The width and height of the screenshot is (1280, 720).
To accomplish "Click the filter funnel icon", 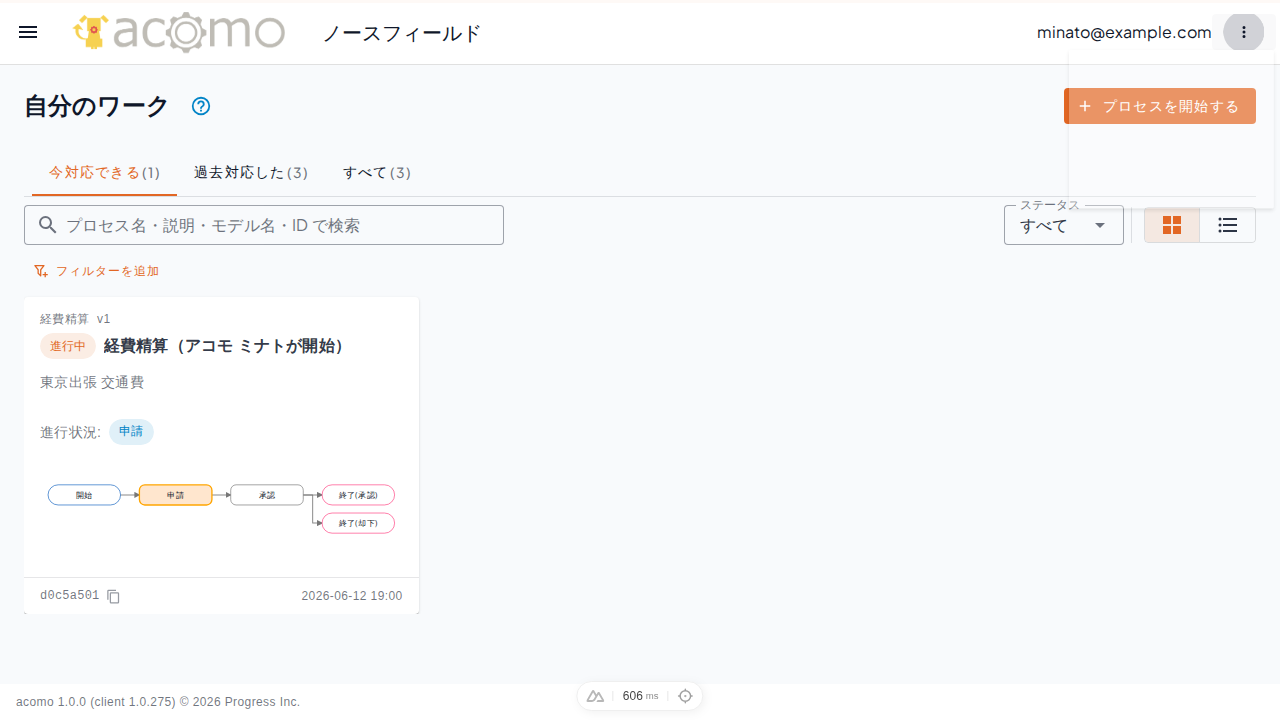I will pyautogui.click(x=41, y=271).
